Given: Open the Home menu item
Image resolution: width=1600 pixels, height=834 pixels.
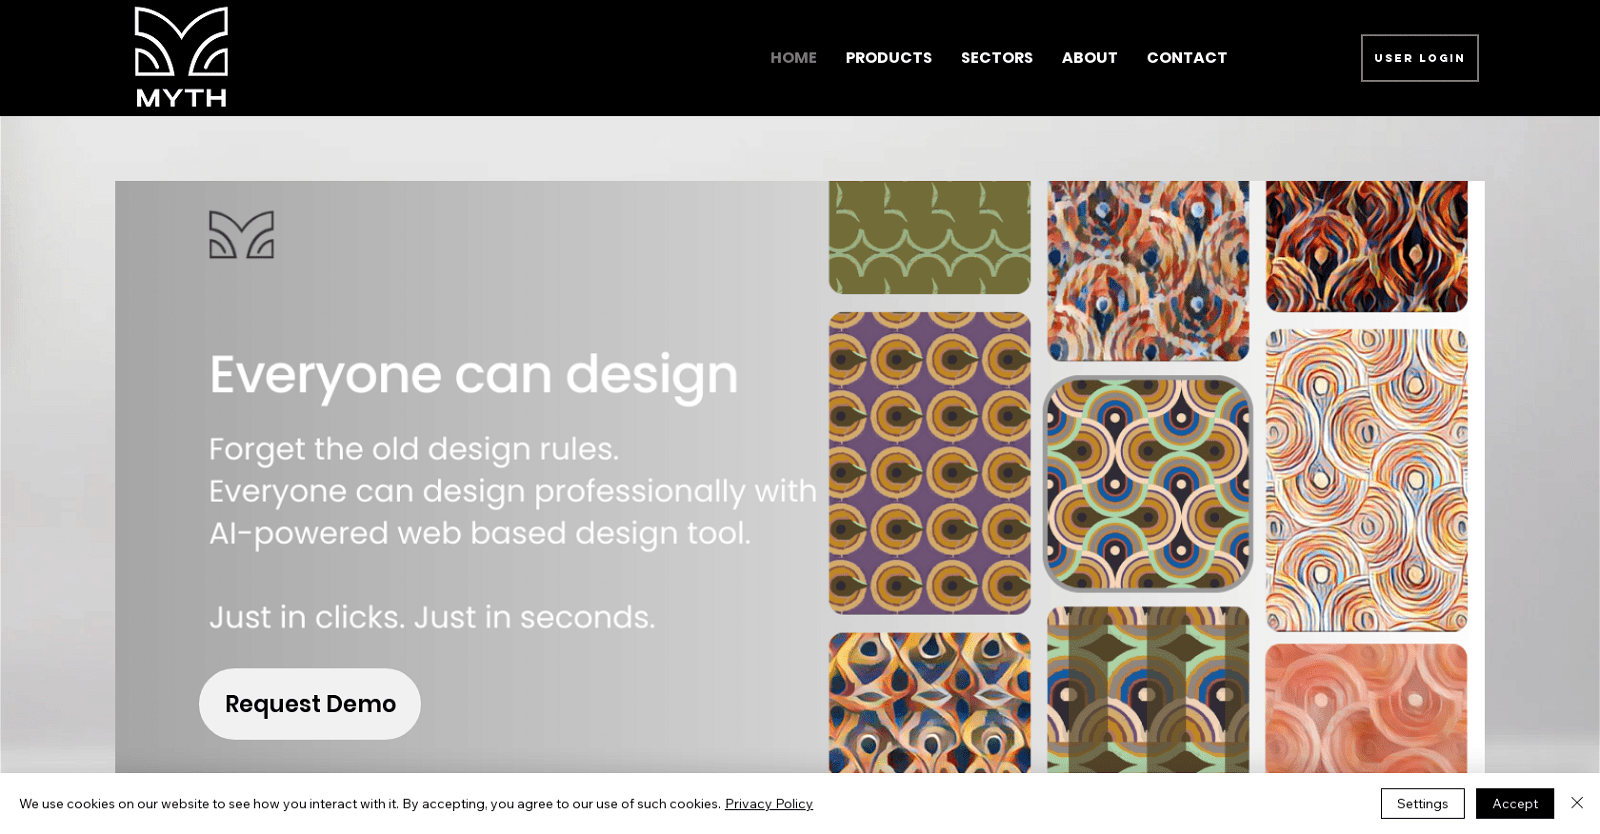Looking at the screenshot, I should point(793,58).
